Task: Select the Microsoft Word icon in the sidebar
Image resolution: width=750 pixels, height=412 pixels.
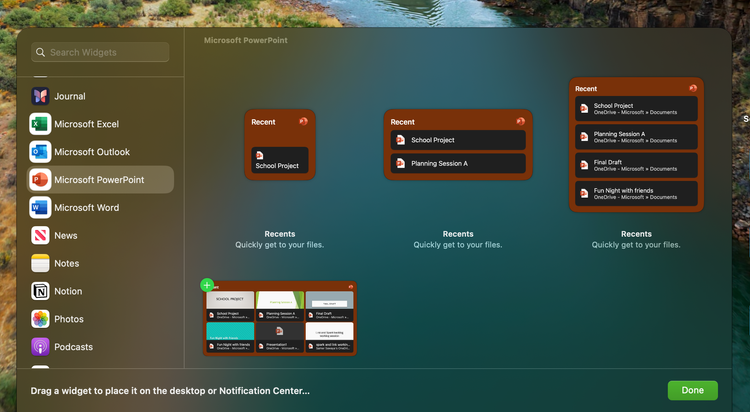Action: [40, 208]
